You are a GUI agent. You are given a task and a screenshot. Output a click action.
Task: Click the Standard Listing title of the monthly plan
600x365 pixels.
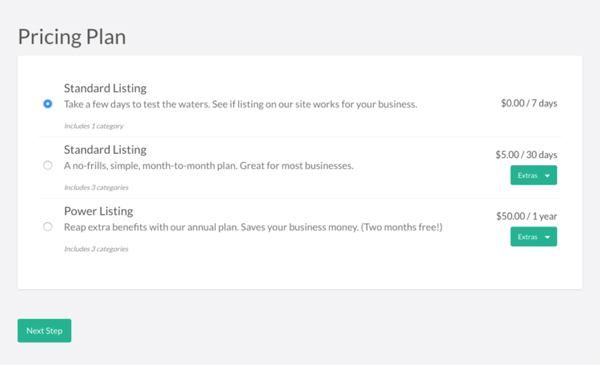click(x=105, y=150)
